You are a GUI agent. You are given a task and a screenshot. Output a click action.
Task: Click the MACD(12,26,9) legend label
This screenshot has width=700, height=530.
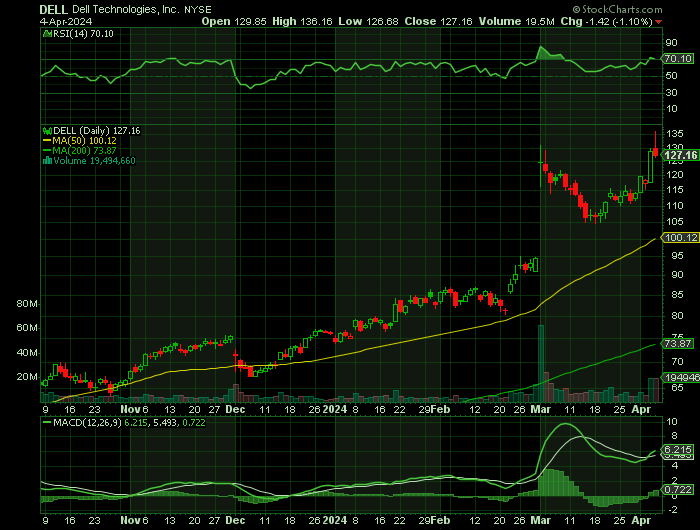(x=87, y=422)
